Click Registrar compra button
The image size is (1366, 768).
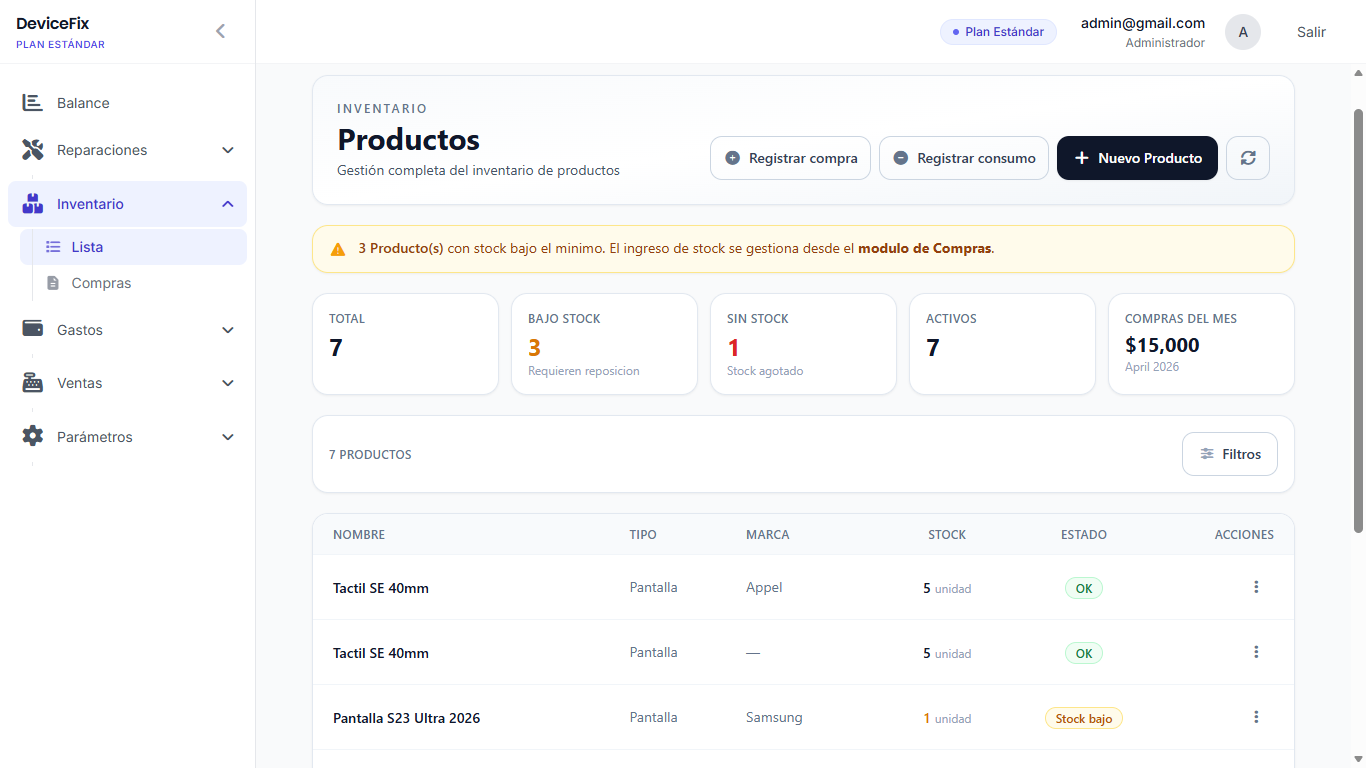tap(790, 158)
